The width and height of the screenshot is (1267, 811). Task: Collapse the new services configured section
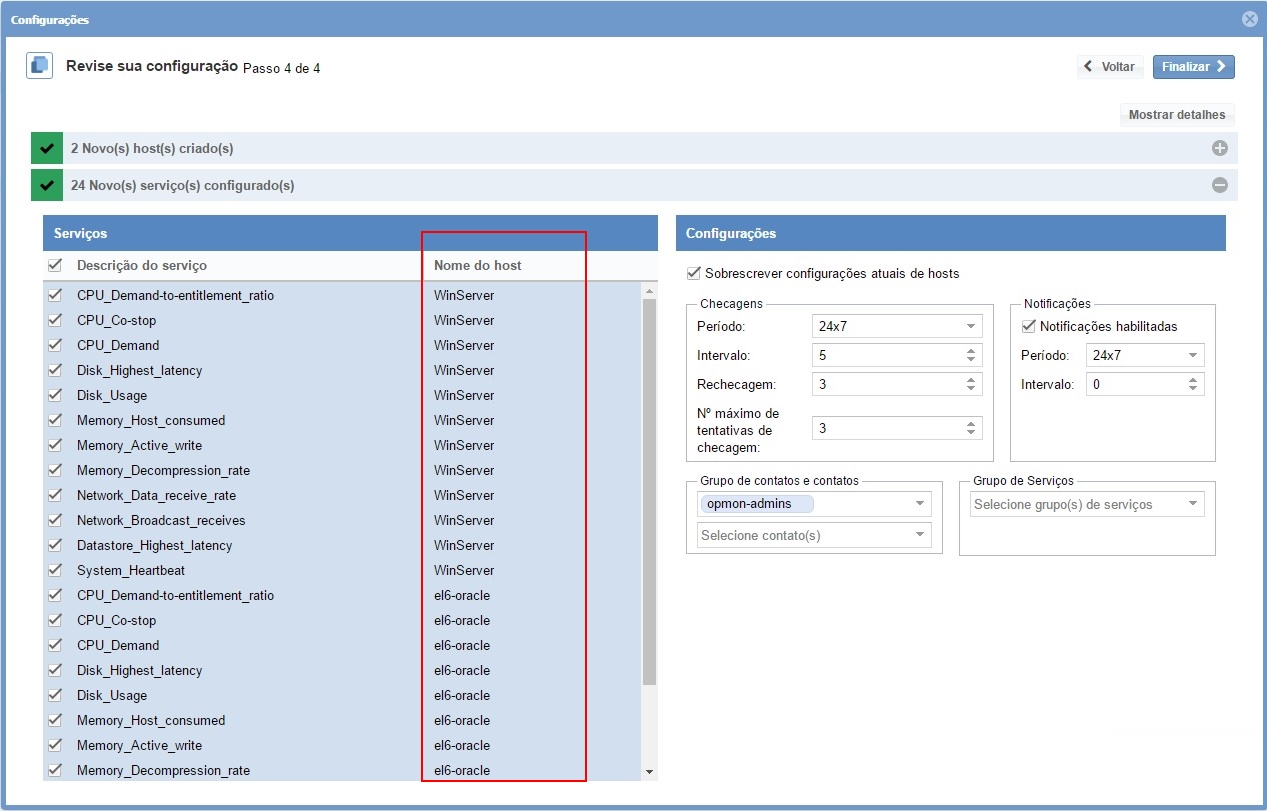coord(1219,185)
